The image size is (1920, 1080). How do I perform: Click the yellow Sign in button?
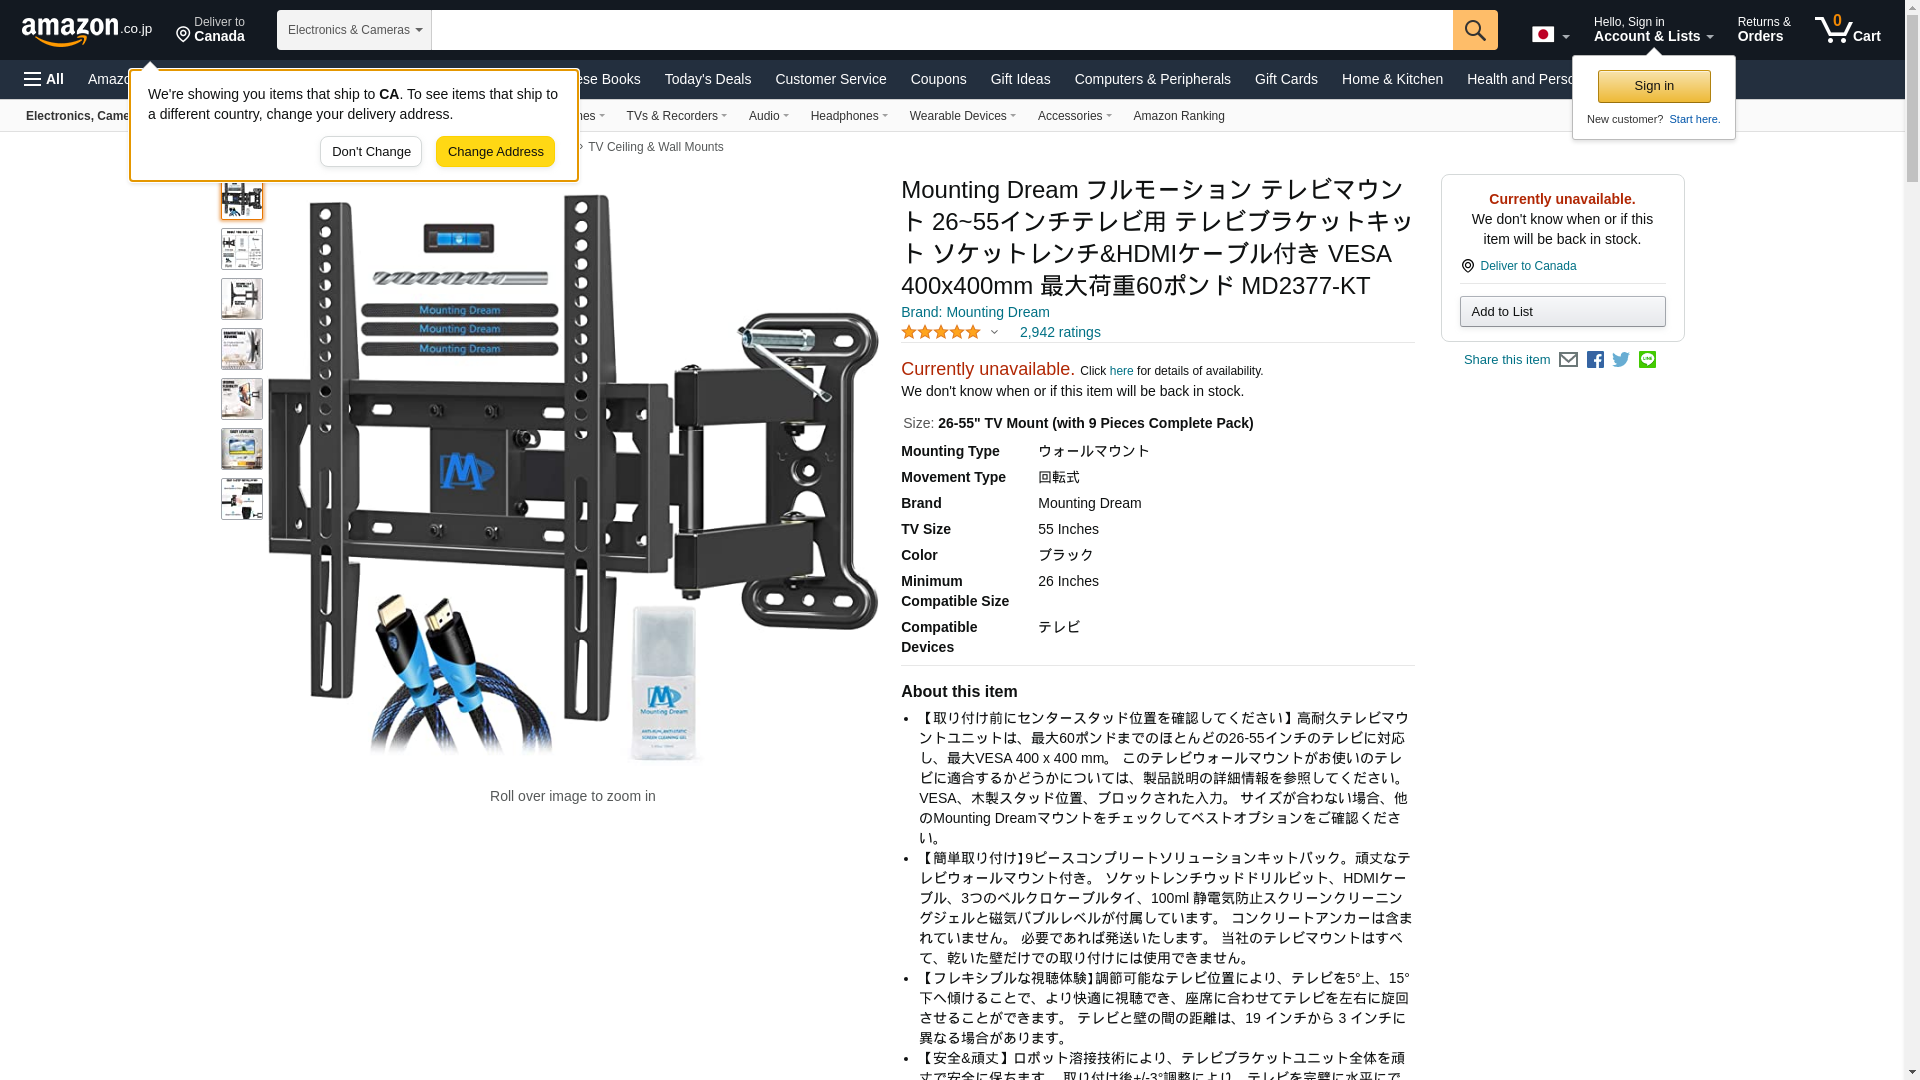1654,86
